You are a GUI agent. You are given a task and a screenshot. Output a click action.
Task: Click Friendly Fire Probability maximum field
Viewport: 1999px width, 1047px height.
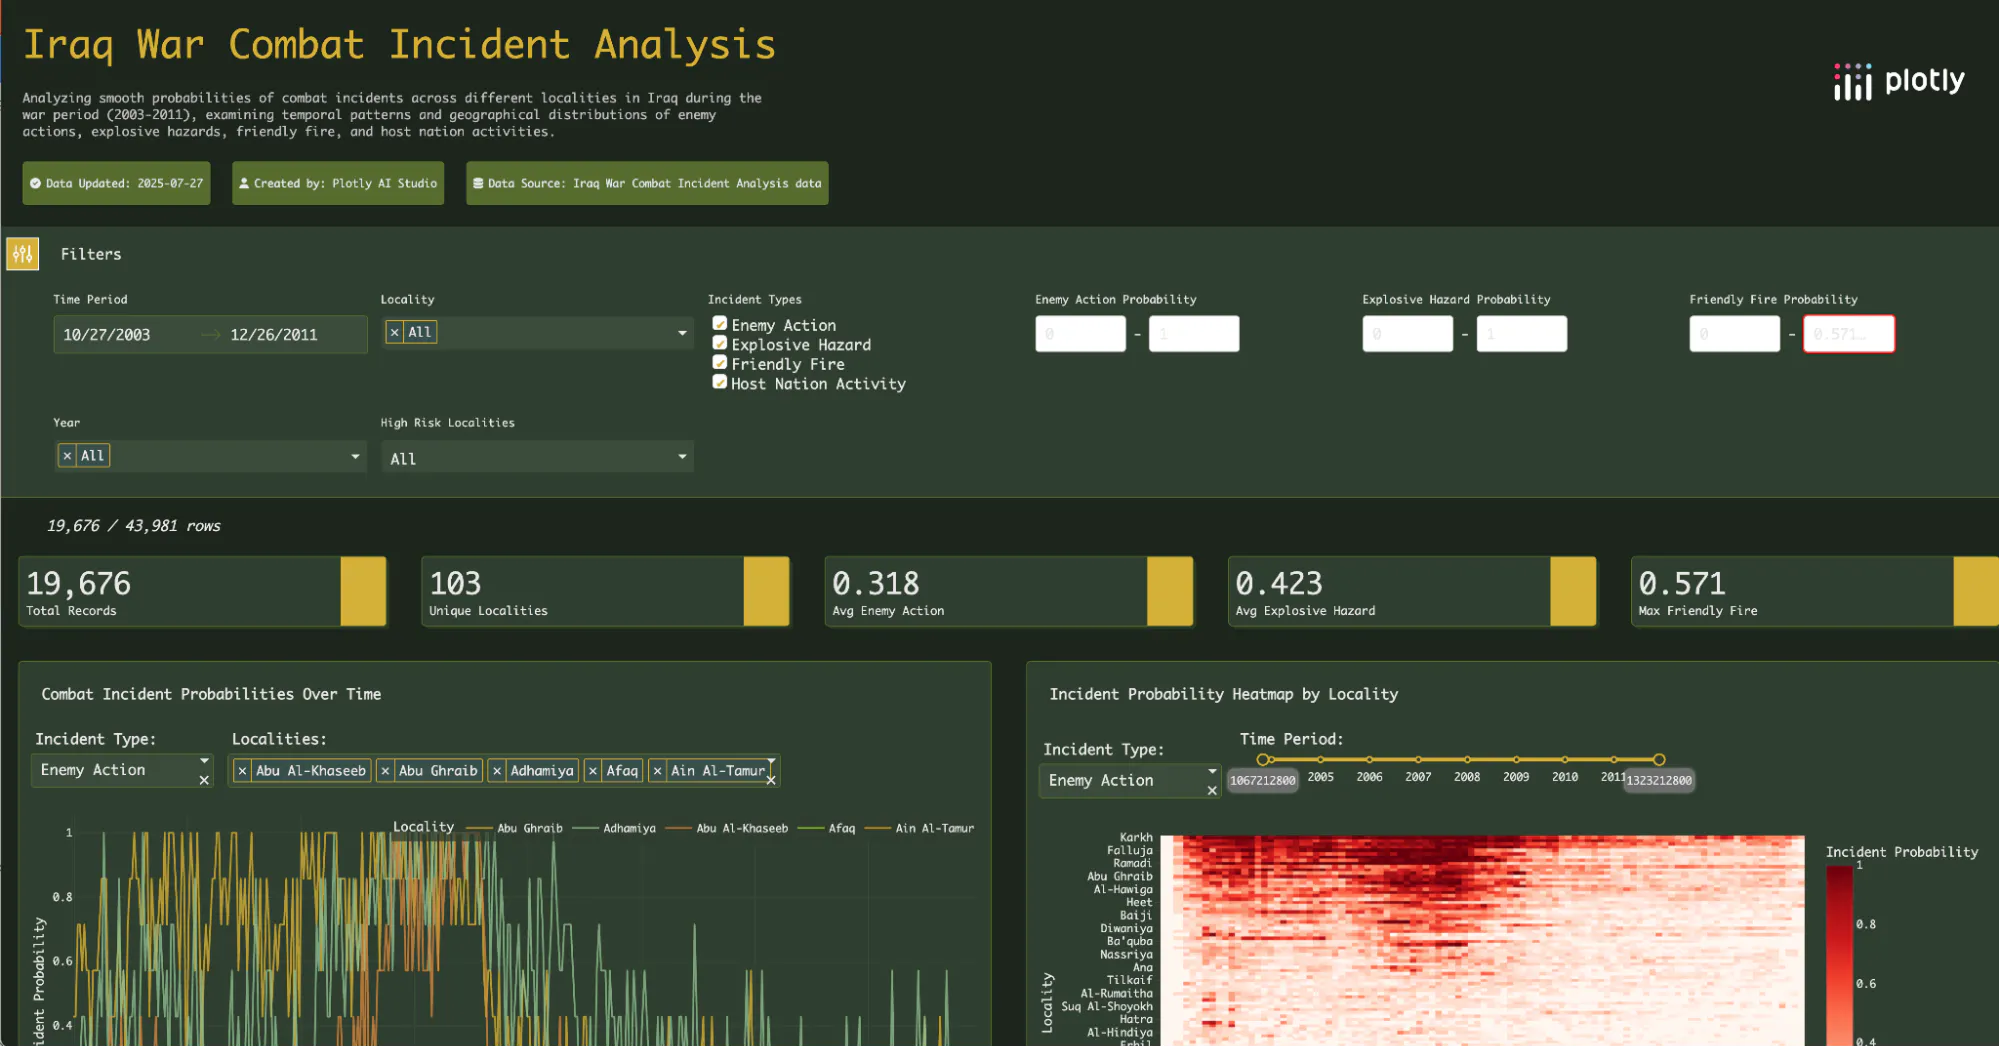pyautogui.click(x=1848, y=334)
